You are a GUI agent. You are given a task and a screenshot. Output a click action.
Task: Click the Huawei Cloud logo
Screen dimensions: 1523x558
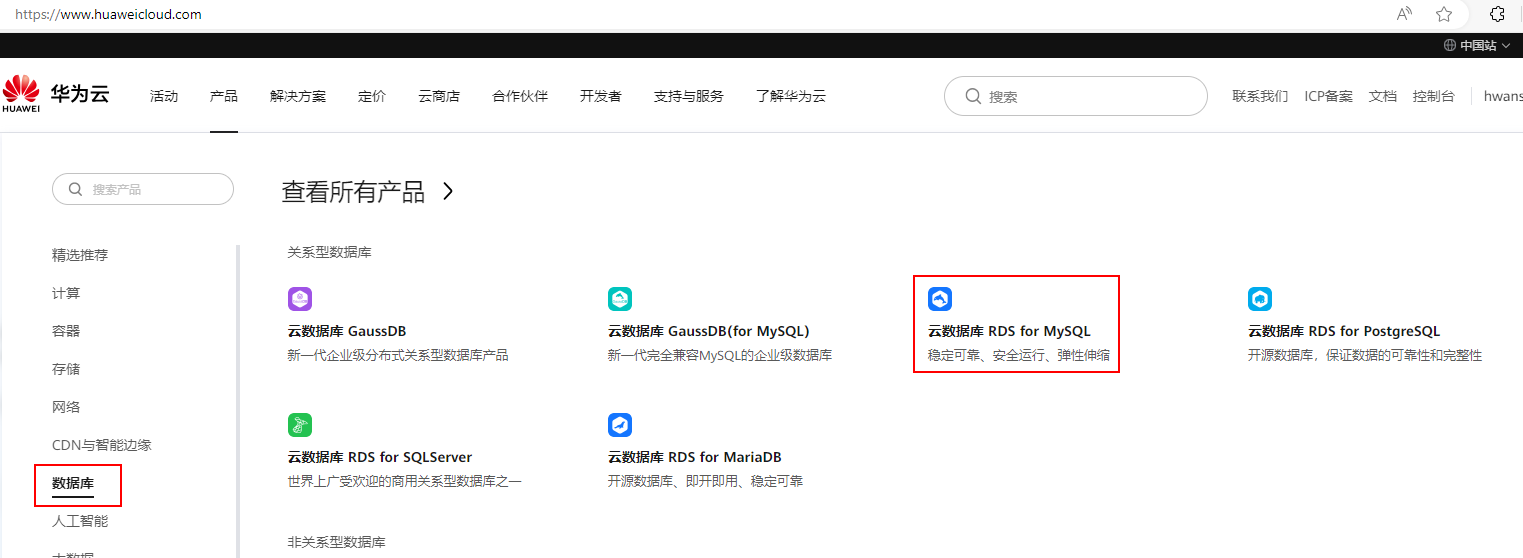[56, 96]
